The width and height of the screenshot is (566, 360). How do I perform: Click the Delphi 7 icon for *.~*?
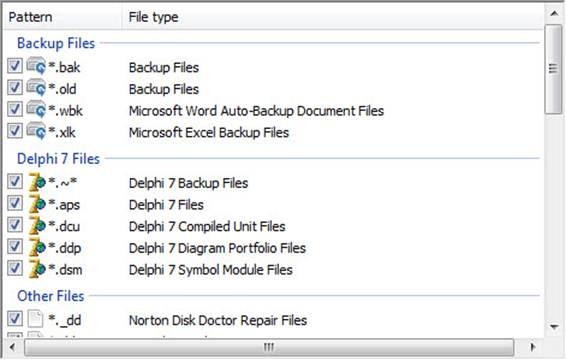tap(37, 182)
